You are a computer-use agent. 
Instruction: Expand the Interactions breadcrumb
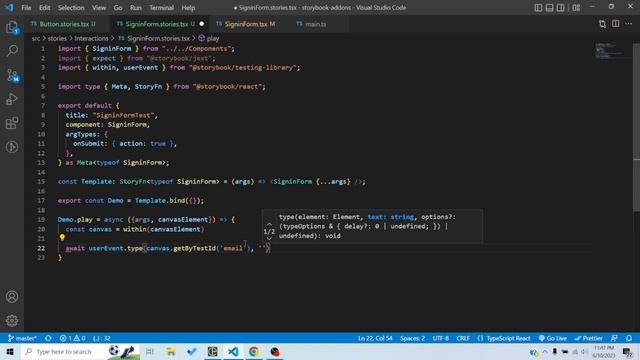point(91,38)
